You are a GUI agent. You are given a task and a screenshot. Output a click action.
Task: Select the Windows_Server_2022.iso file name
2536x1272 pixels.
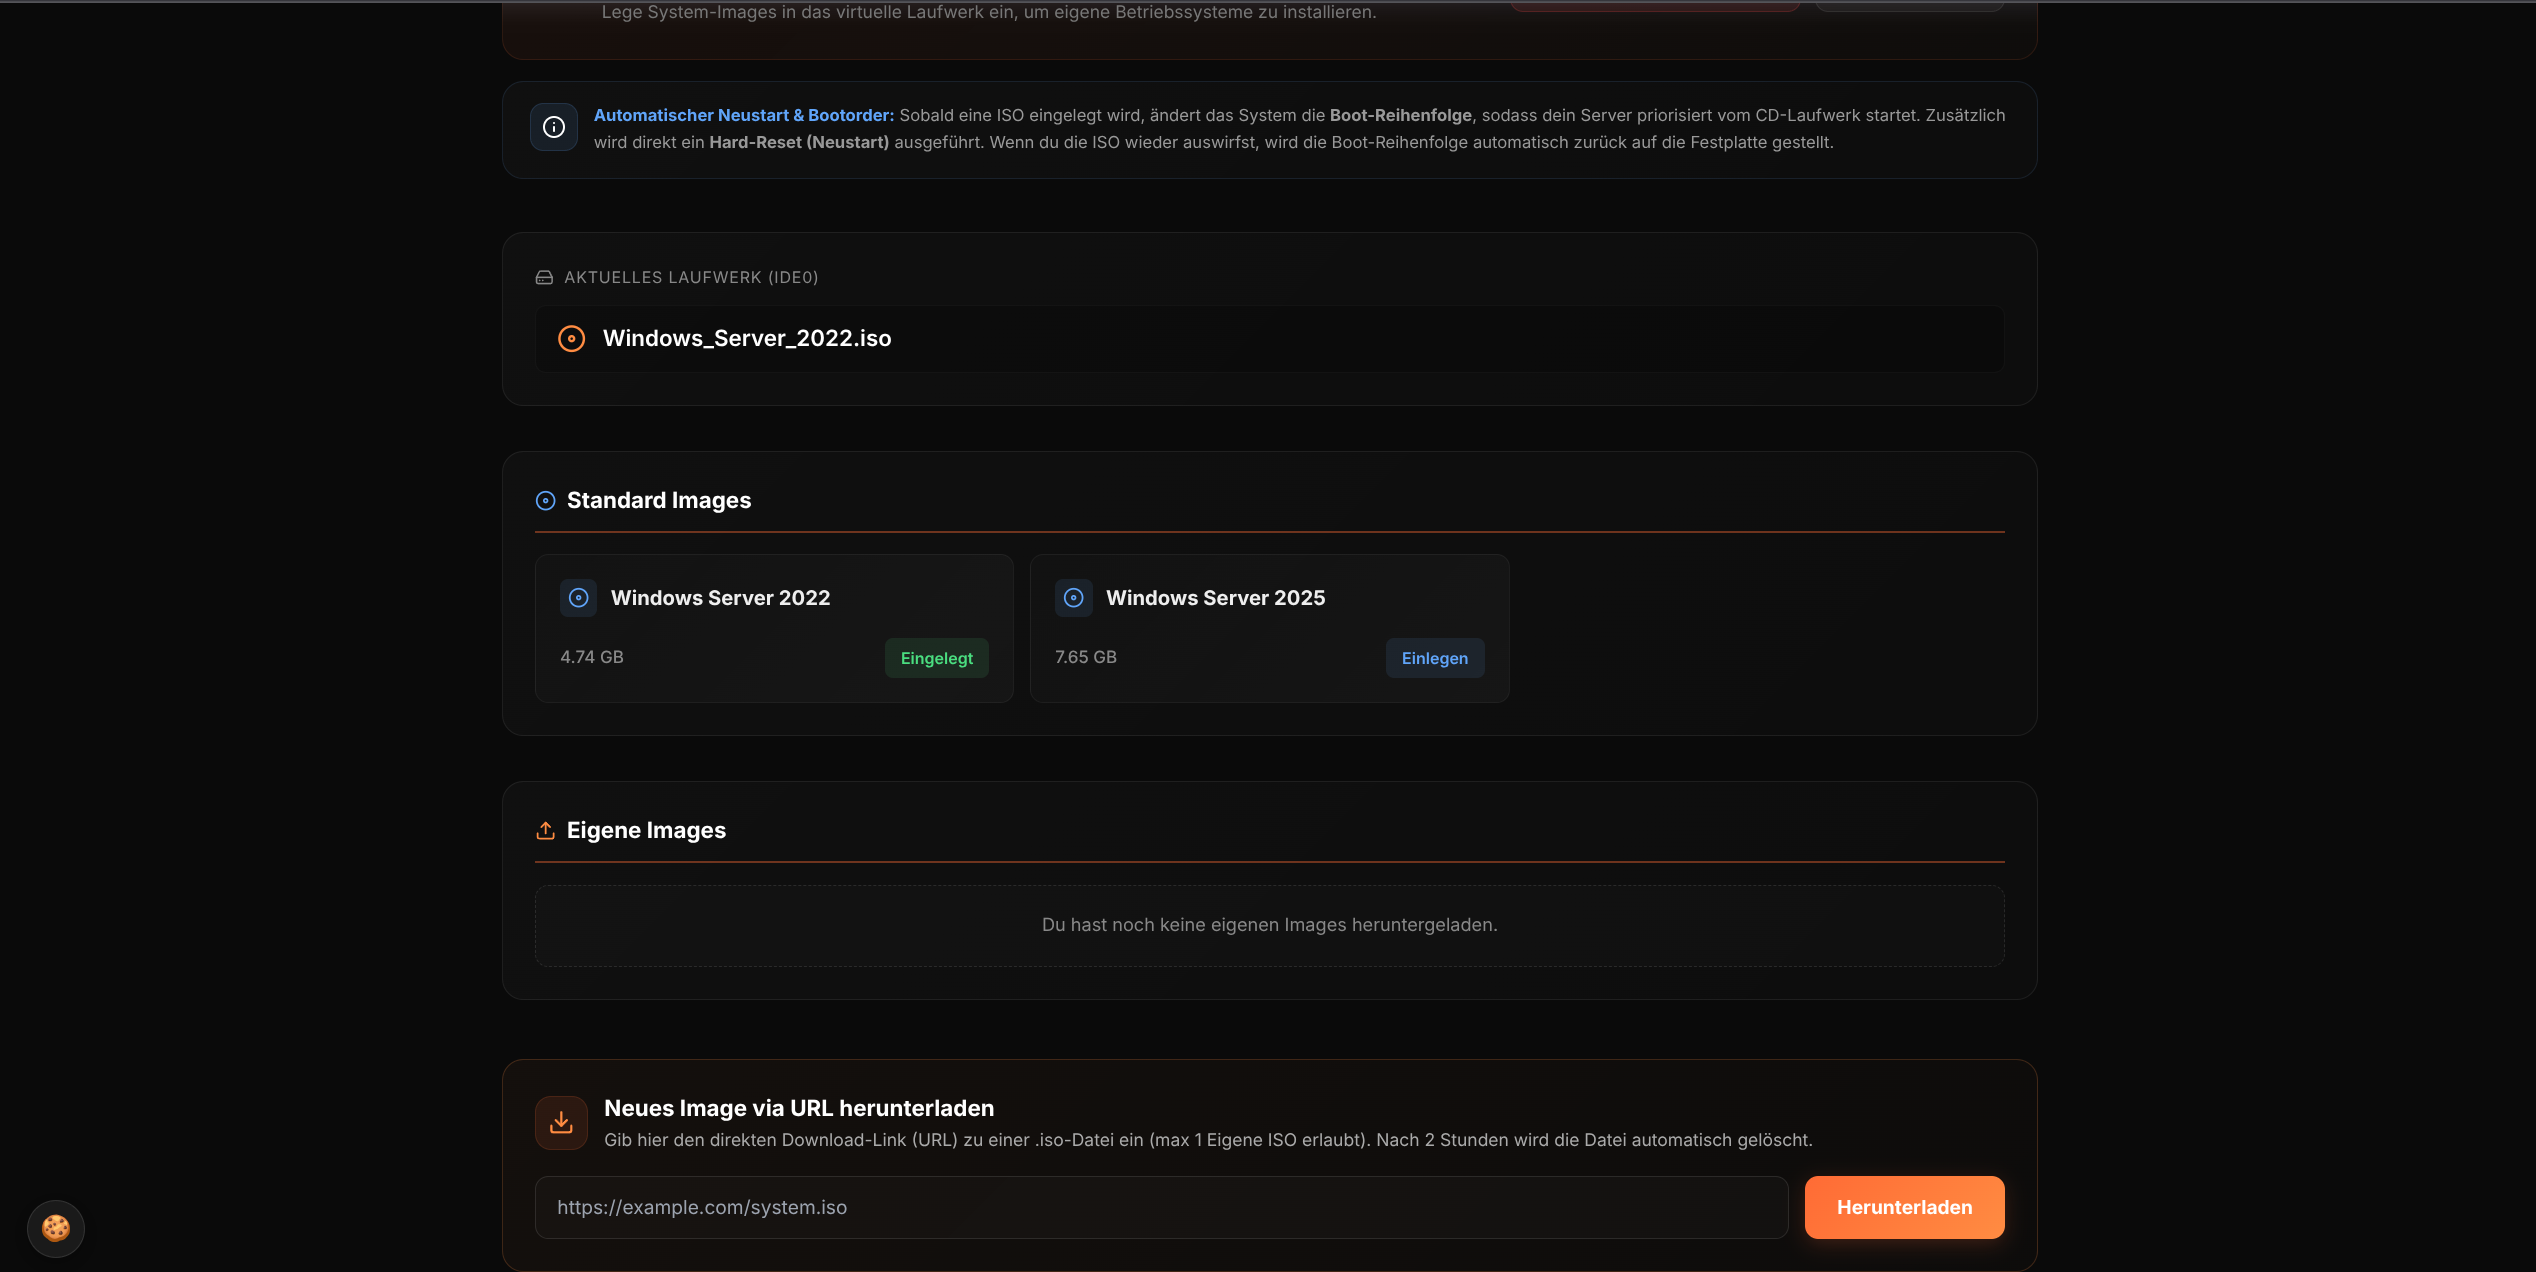pyautogui.click(x=747, y=339)
